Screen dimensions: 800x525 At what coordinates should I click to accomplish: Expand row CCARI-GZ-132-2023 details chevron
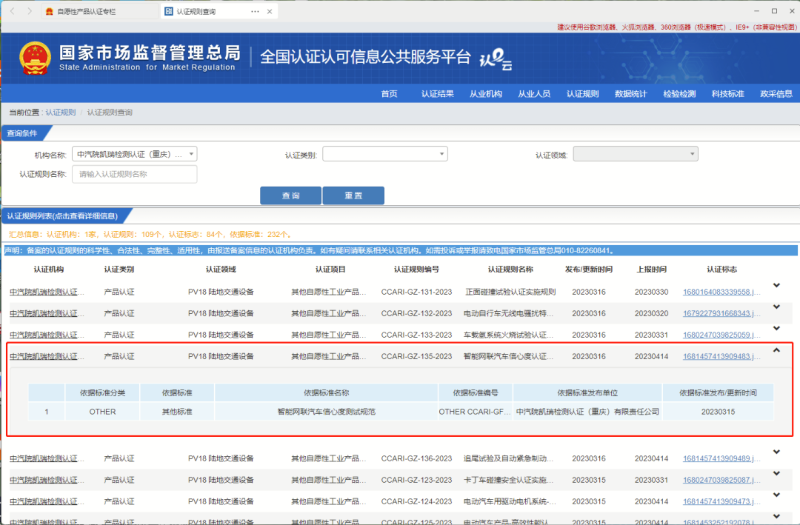(777, 312)
